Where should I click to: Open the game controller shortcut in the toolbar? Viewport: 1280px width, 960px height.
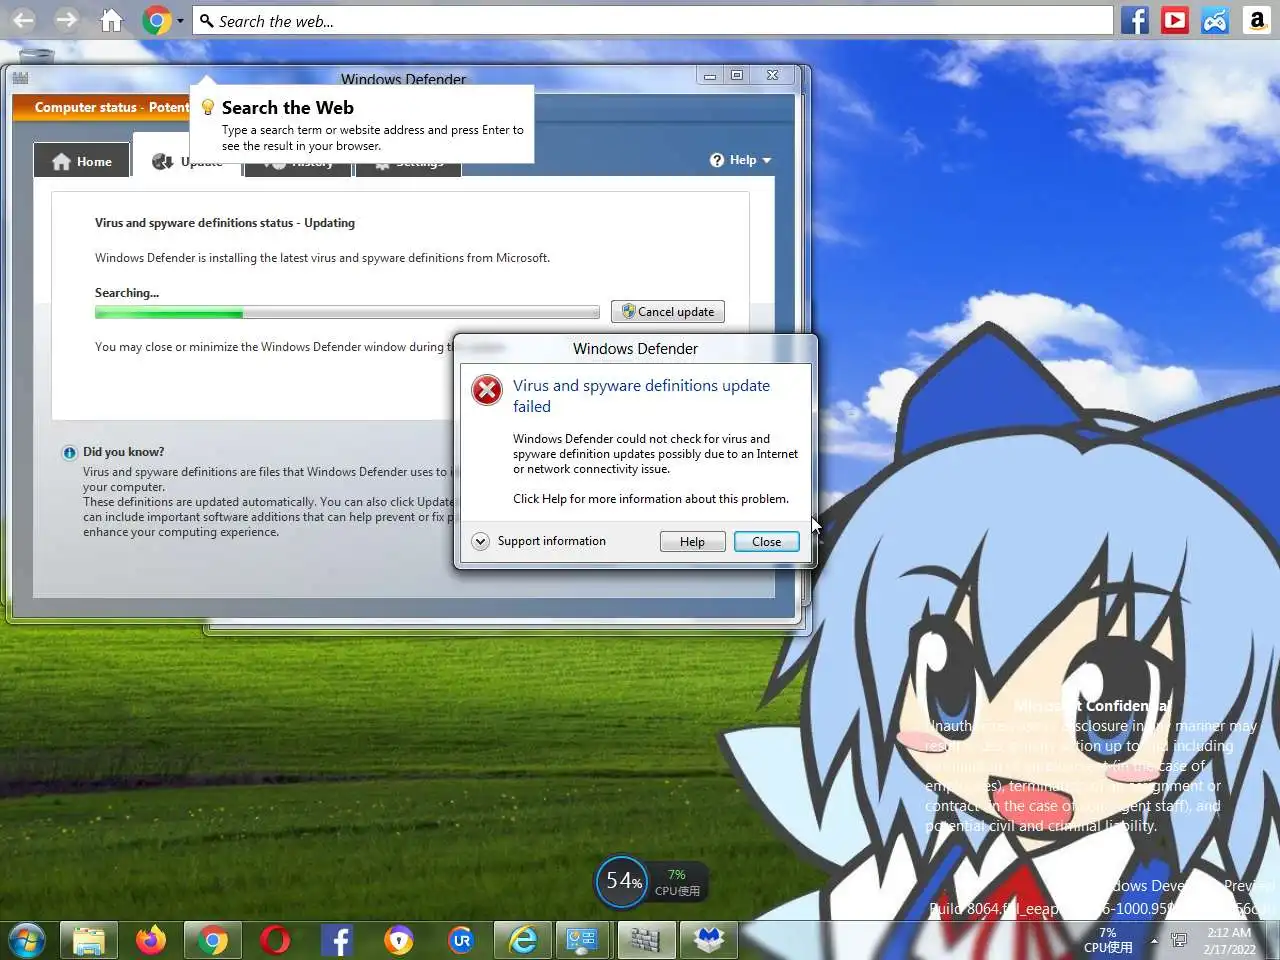coord(1215,20)
